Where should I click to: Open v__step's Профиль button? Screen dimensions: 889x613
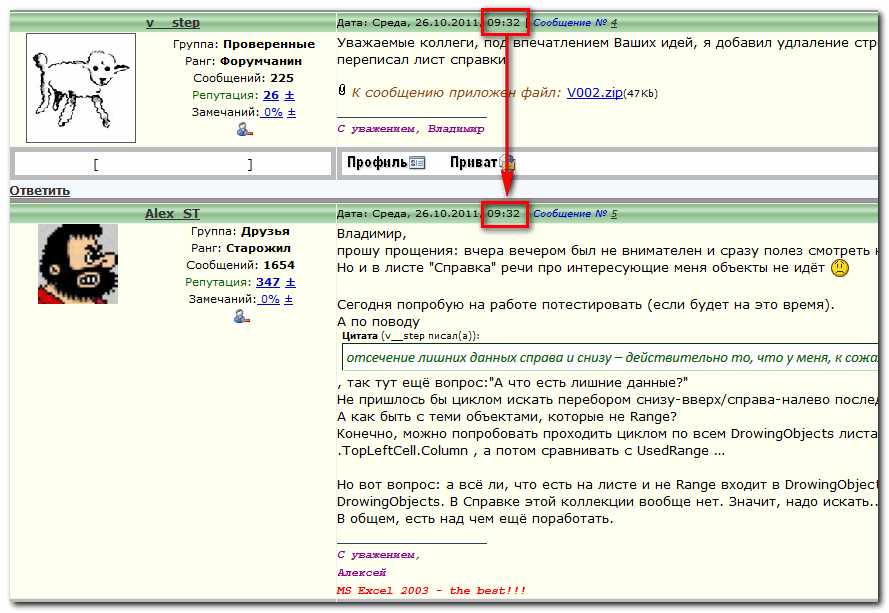[386, 163]
